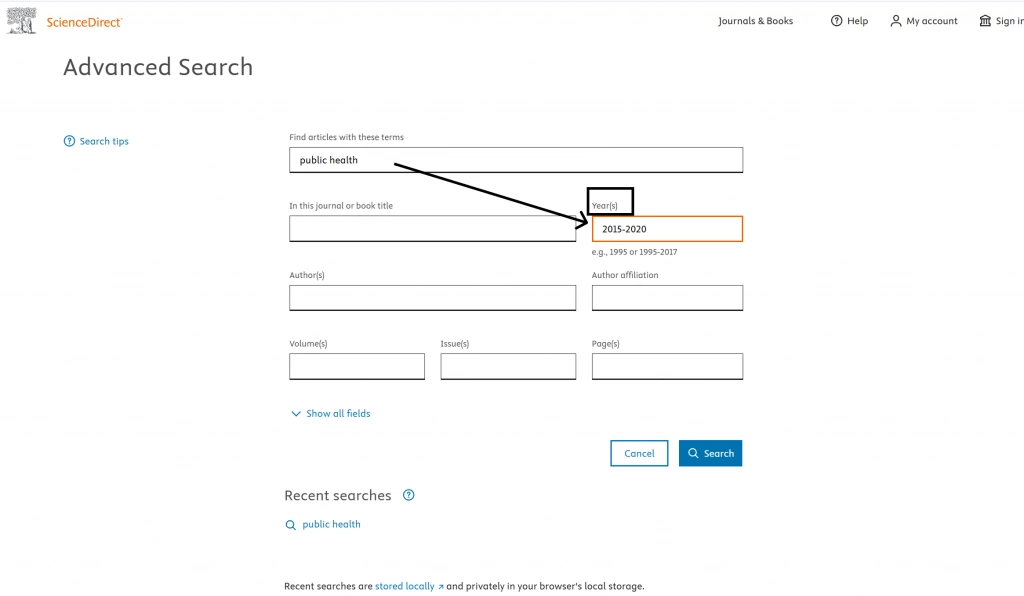Click the Issue(s) input field

508,366
